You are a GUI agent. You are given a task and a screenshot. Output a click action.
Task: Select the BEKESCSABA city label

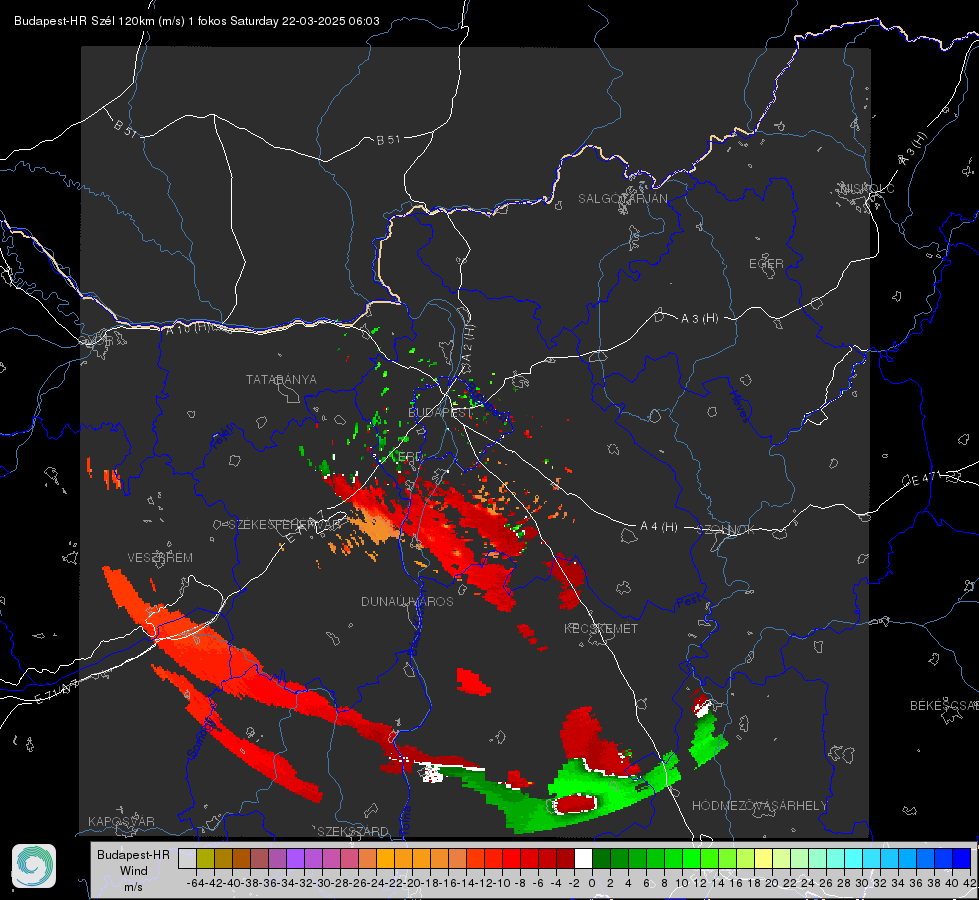[944, 705]
